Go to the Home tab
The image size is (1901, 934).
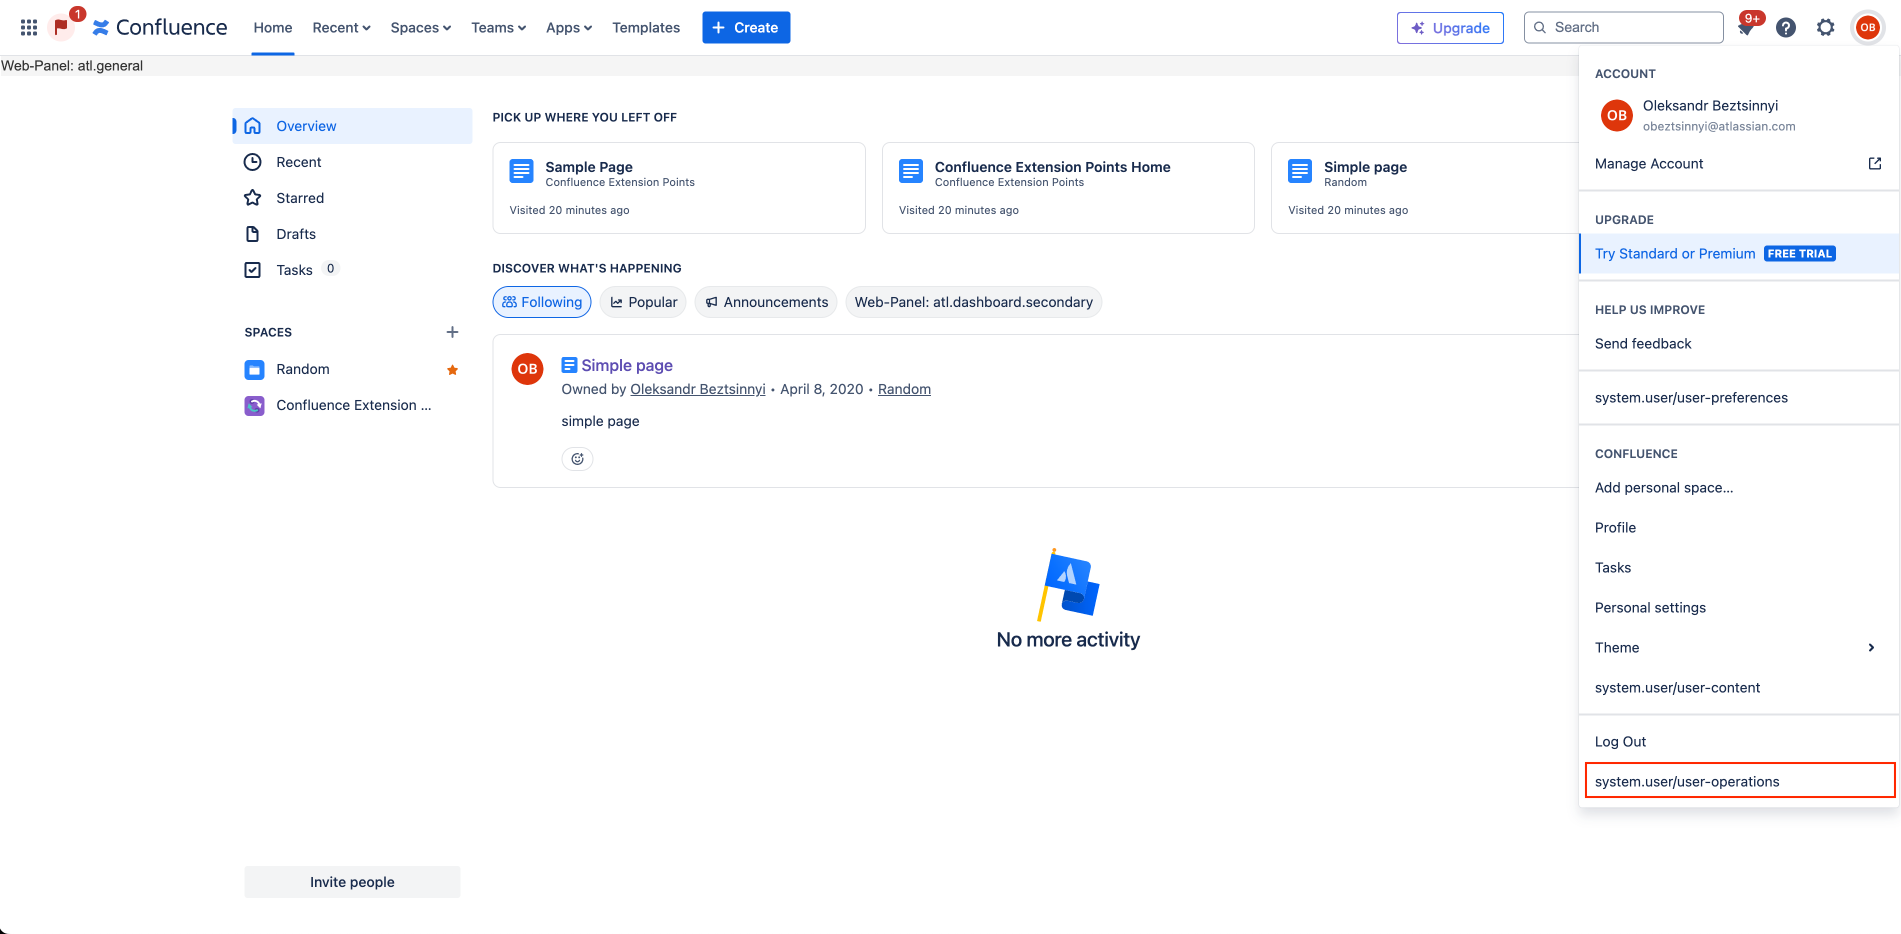click(273, 28)
